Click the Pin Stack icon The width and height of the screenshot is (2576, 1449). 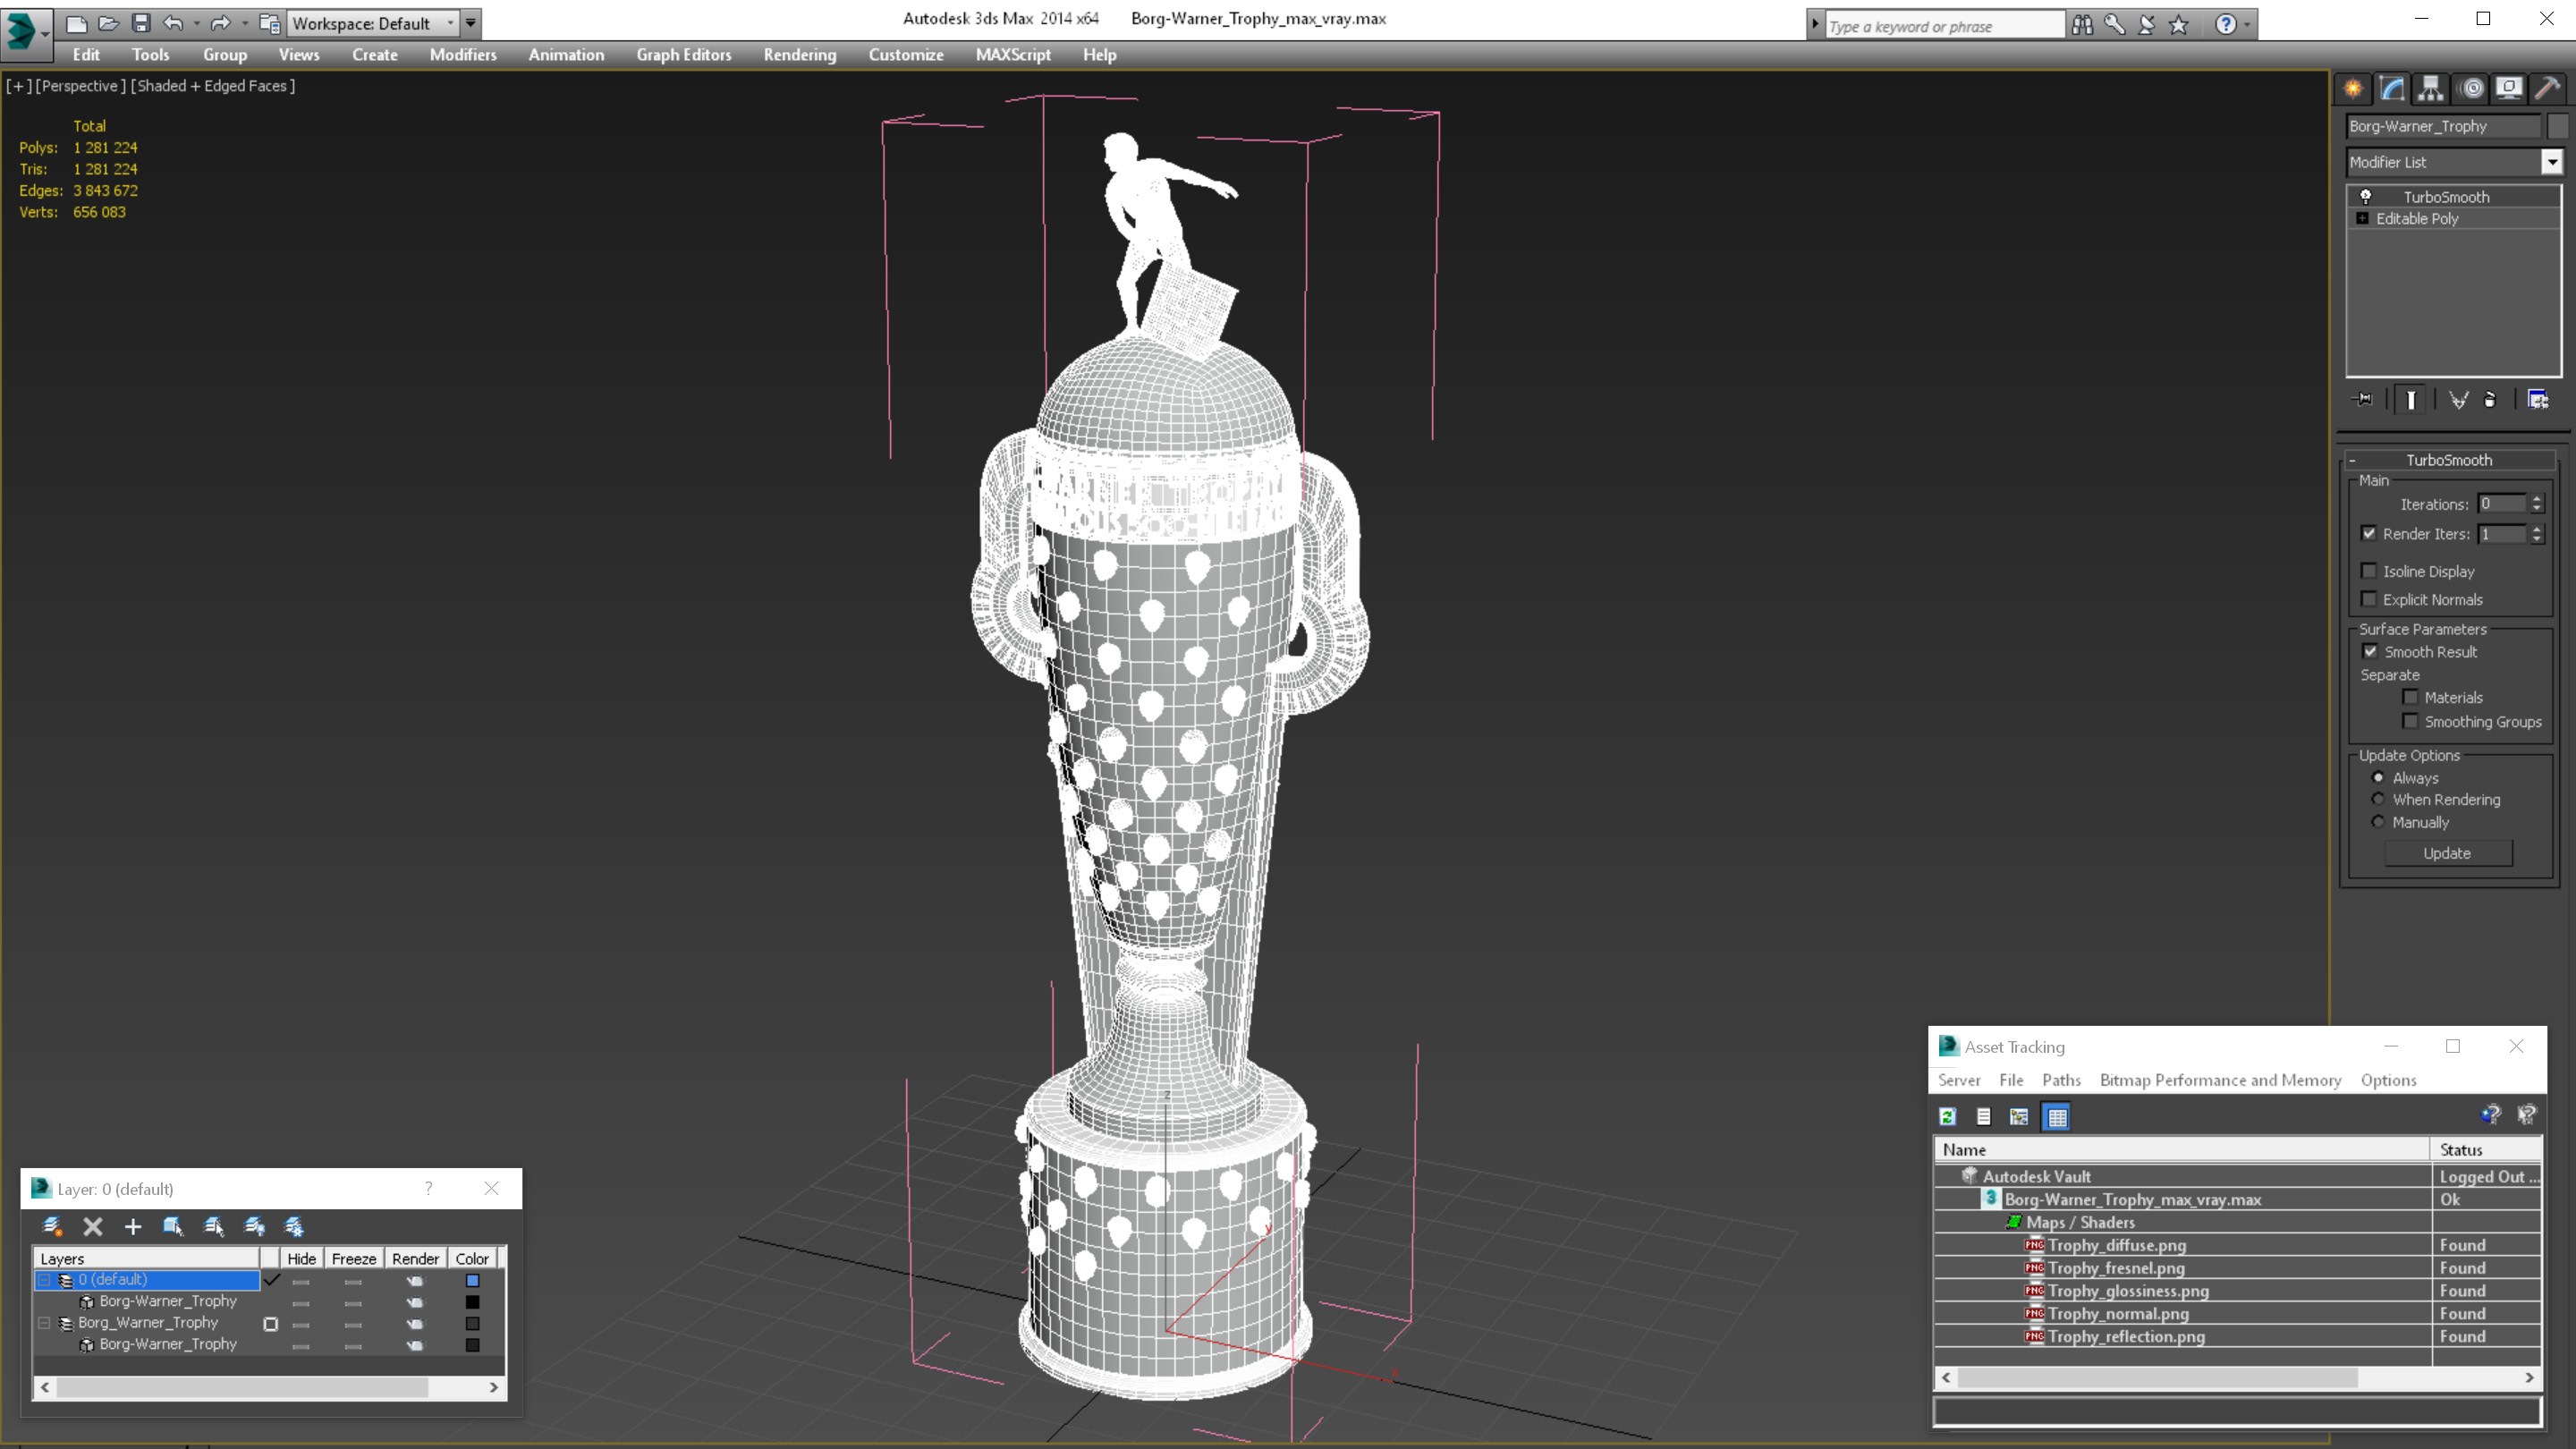(x=2364, y=399)
